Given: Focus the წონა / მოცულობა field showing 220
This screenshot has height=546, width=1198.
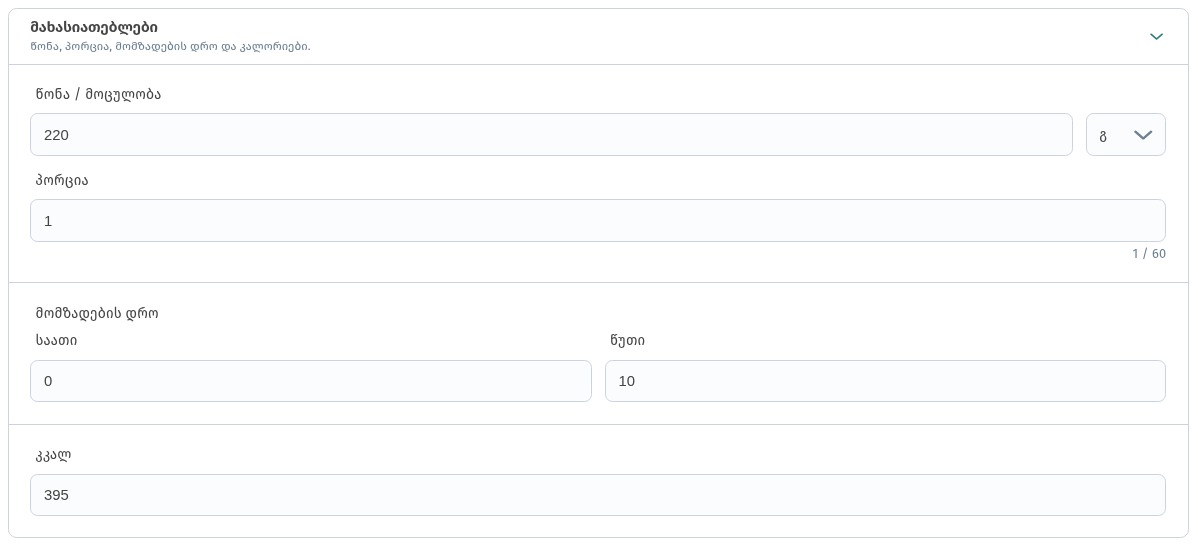Looking at the screenshot, I should [551, 135].
